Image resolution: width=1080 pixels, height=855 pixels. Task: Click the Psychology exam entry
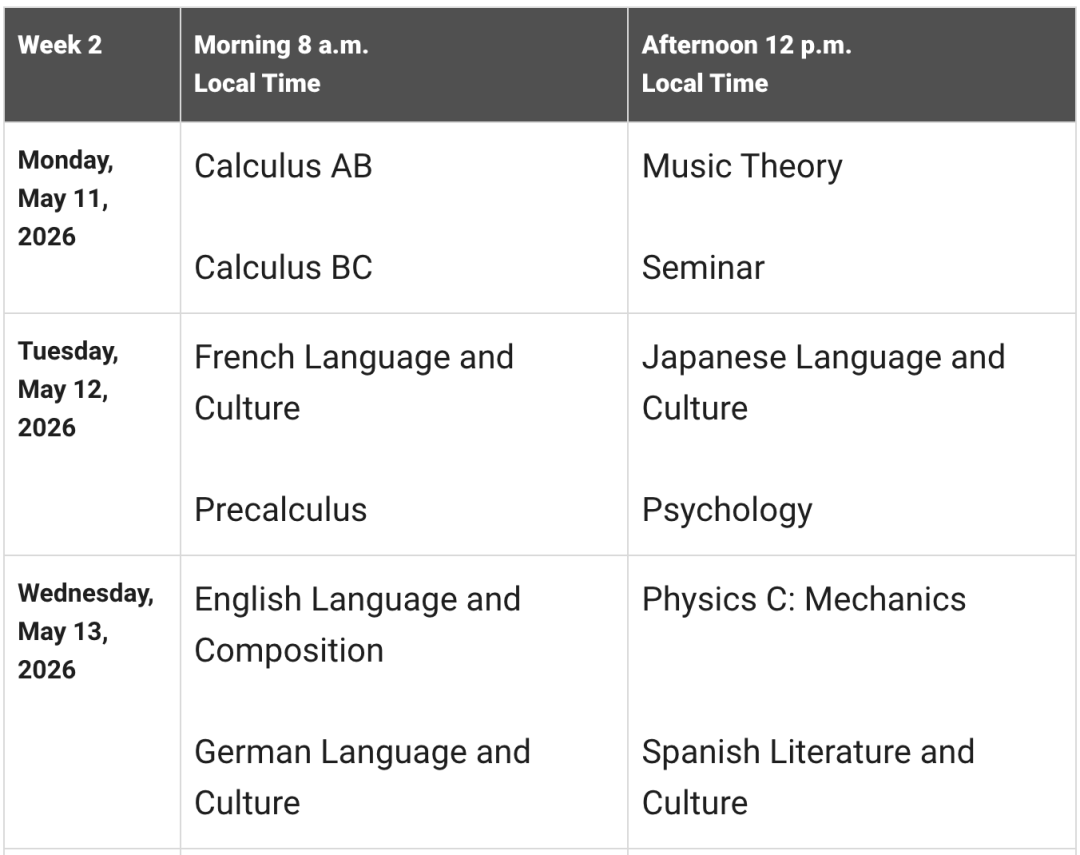point(727,511)
